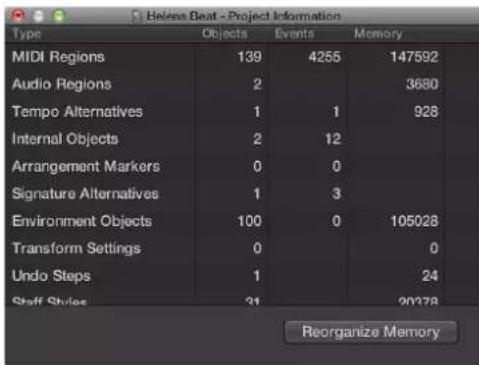Click the Reorganize Memory button
479x365 pixels.
371,332
